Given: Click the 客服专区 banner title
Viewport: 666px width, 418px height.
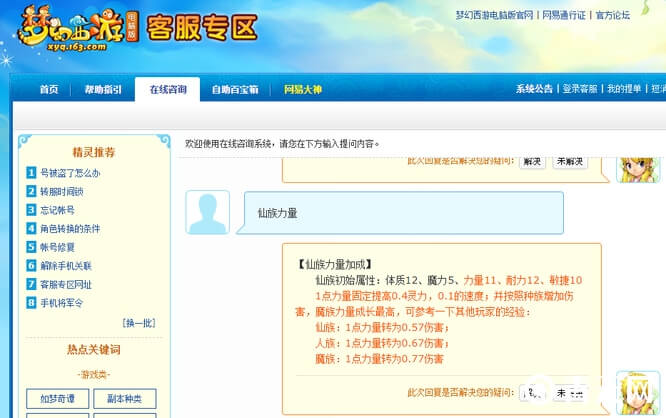Looking at the screenshot, I should pyautogui.click(x=202, y=28).
